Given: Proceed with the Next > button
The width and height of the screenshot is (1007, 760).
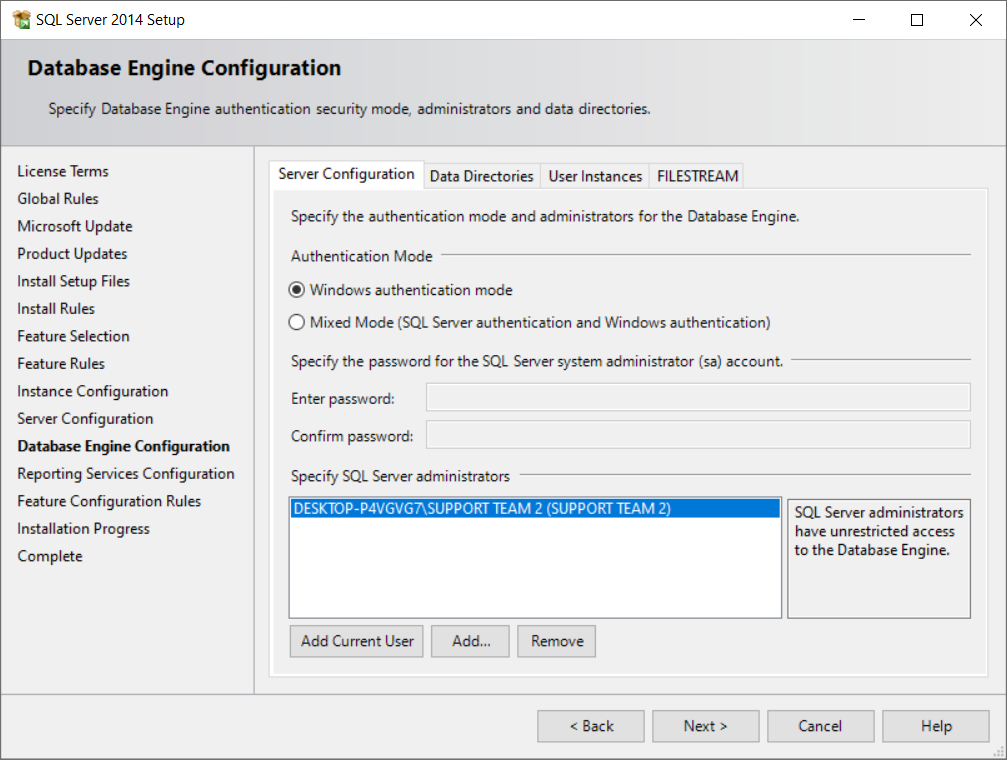Looking at the screenshot, I should 705,726.
